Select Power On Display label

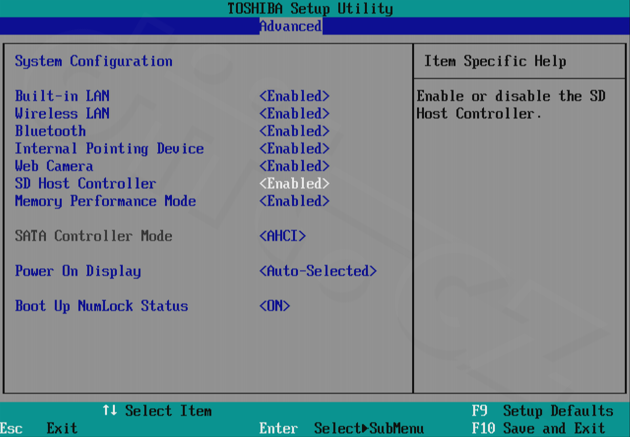pyautogui.click(x=78, y=271)
